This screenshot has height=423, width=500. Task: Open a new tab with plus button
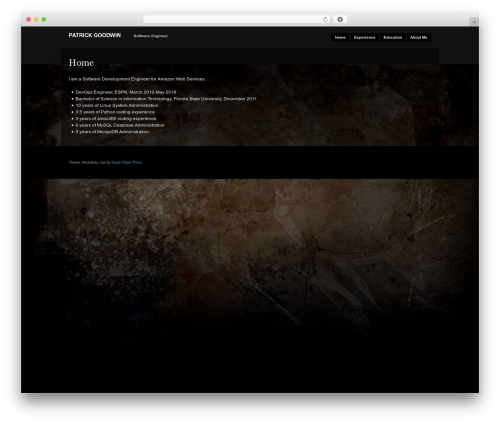(x=474, y=22)
